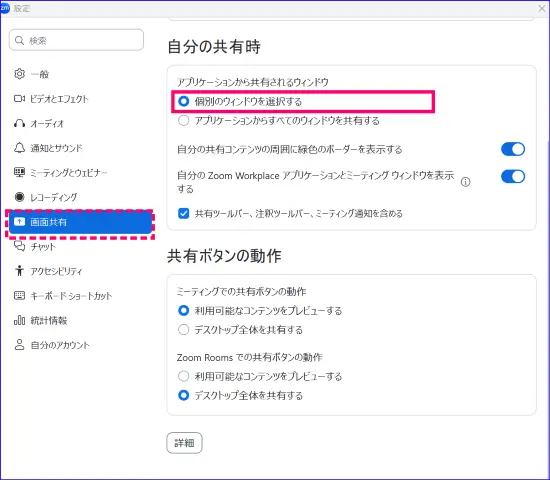Click the chat bubble icon for チャット
Screen dimensions: 550x480
pyautogui.click(x=19, y=246)
